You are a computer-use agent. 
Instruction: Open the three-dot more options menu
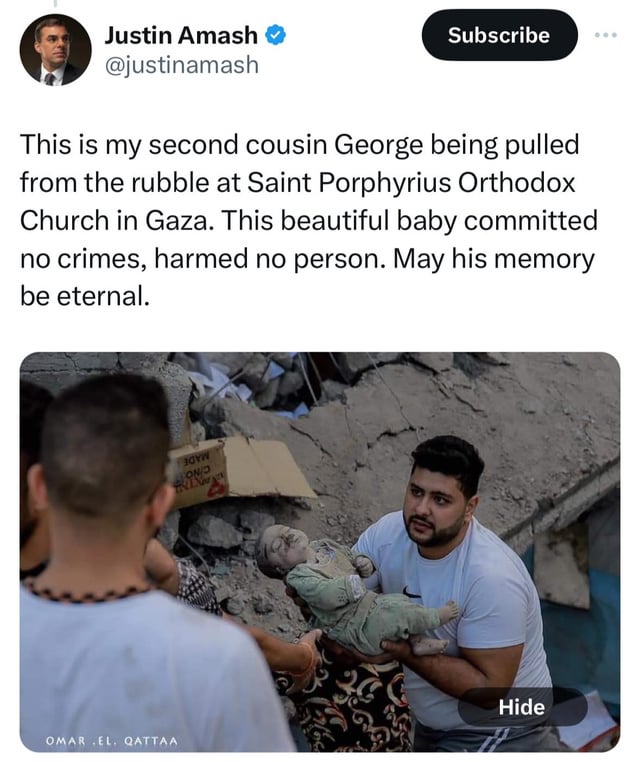coord(606,35)
